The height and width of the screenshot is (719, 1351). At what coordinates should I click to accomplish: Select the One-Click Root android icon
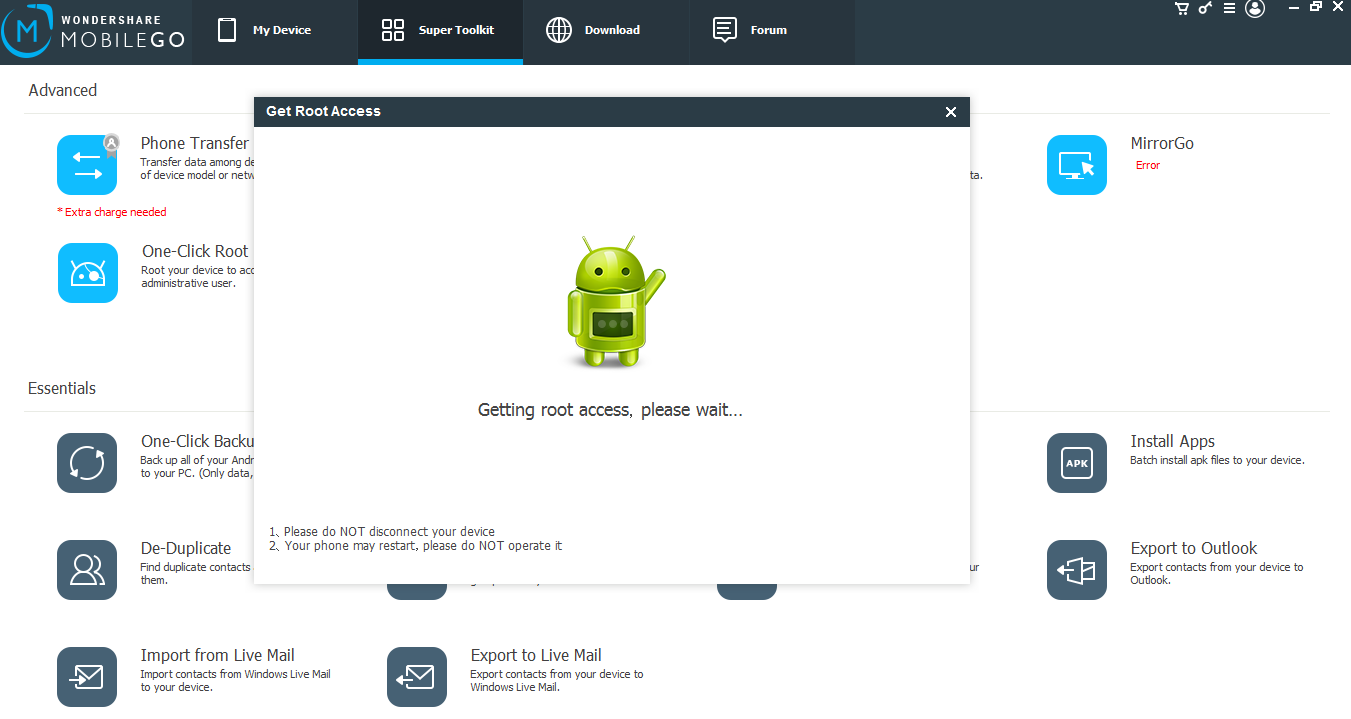pyautogui.click(x=88, y=272)
